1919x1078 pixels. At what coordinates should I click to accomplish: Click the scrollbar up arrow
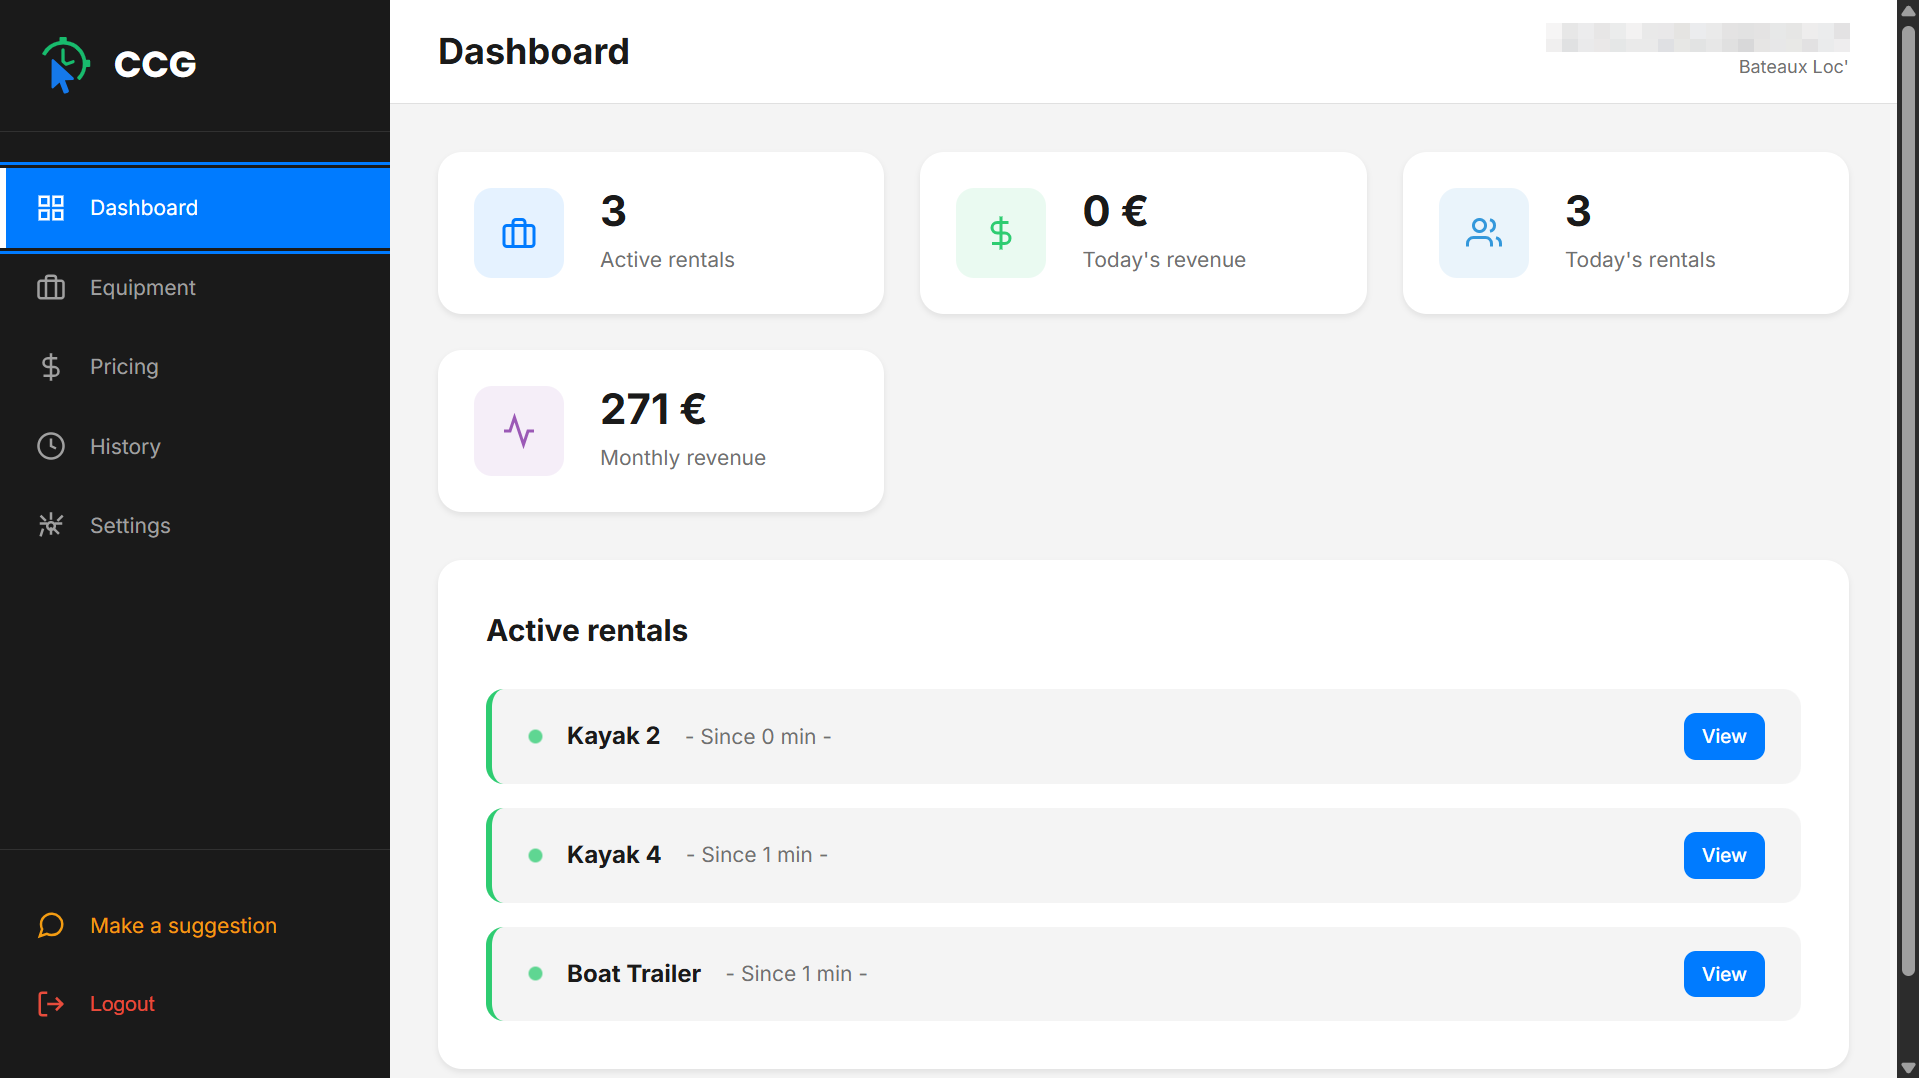pyautogui.click(x=1908, y=10)
